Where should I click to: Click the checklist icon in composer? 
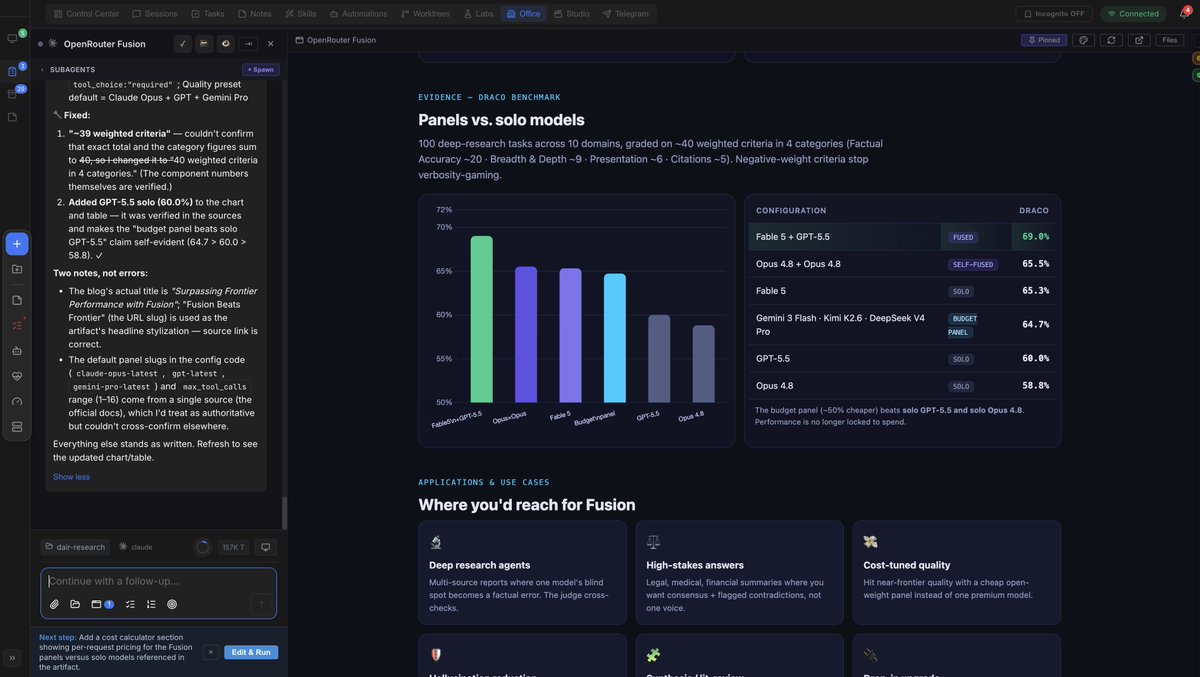pos(130,604)
